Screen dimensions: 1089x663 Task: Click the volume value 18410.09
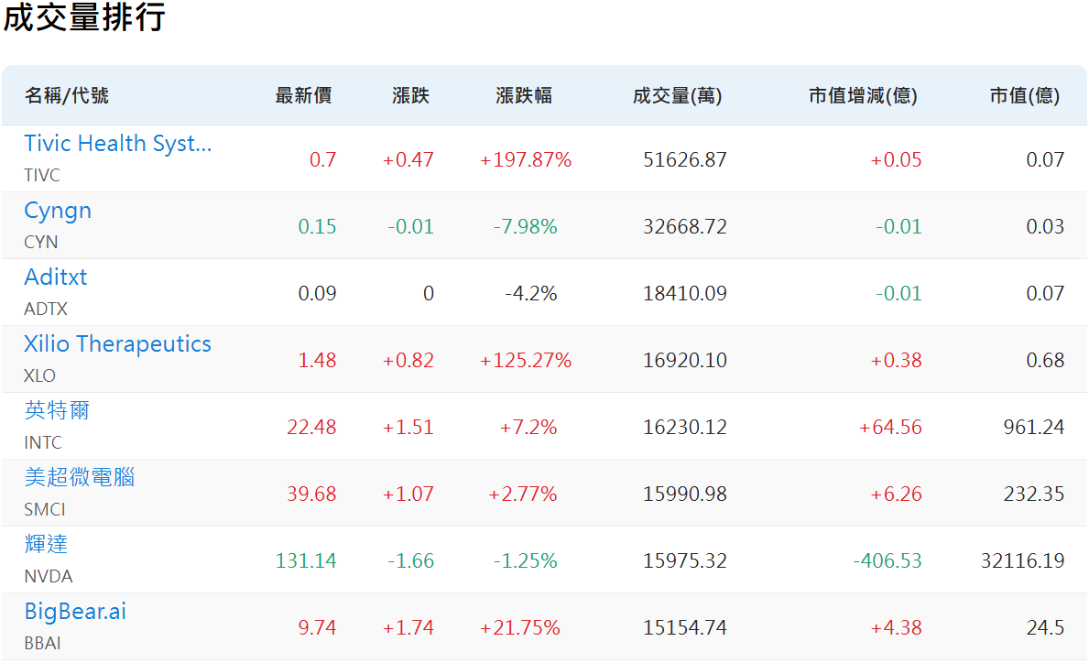click(x=685, y=293)
